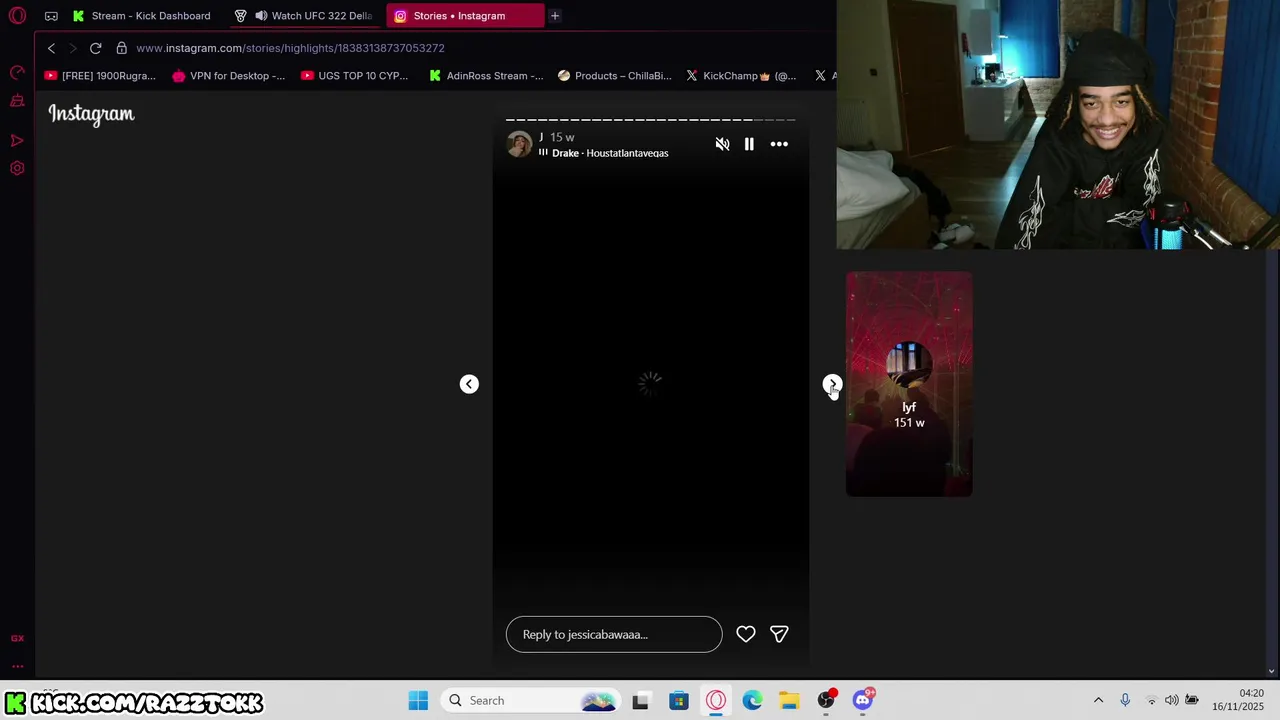1280x720 pixels.
Task: Open the story three-dots options menu
Action: 779,144
